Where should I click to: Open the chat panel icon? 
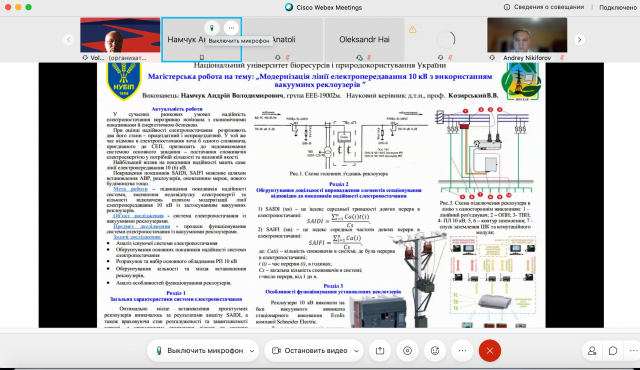pyautogui.click(x=613, y=350)
